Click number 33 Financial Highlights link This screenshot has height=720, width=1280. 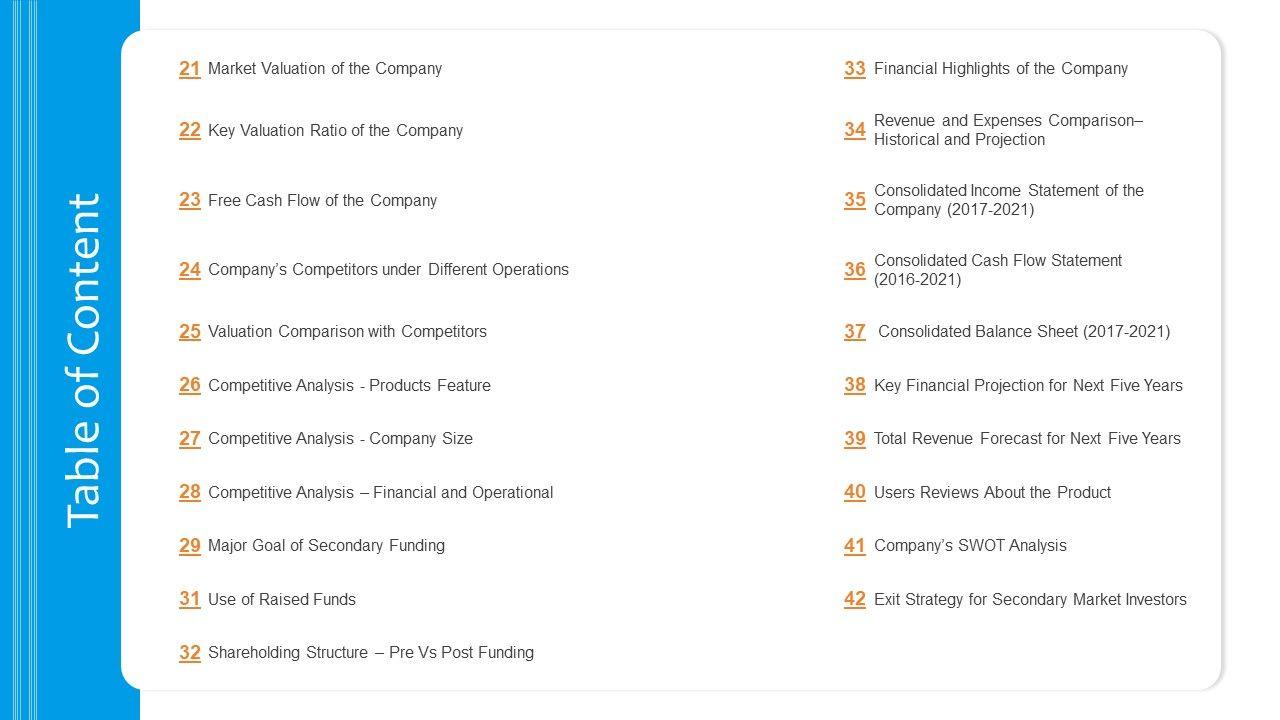(x=855, y=69)
